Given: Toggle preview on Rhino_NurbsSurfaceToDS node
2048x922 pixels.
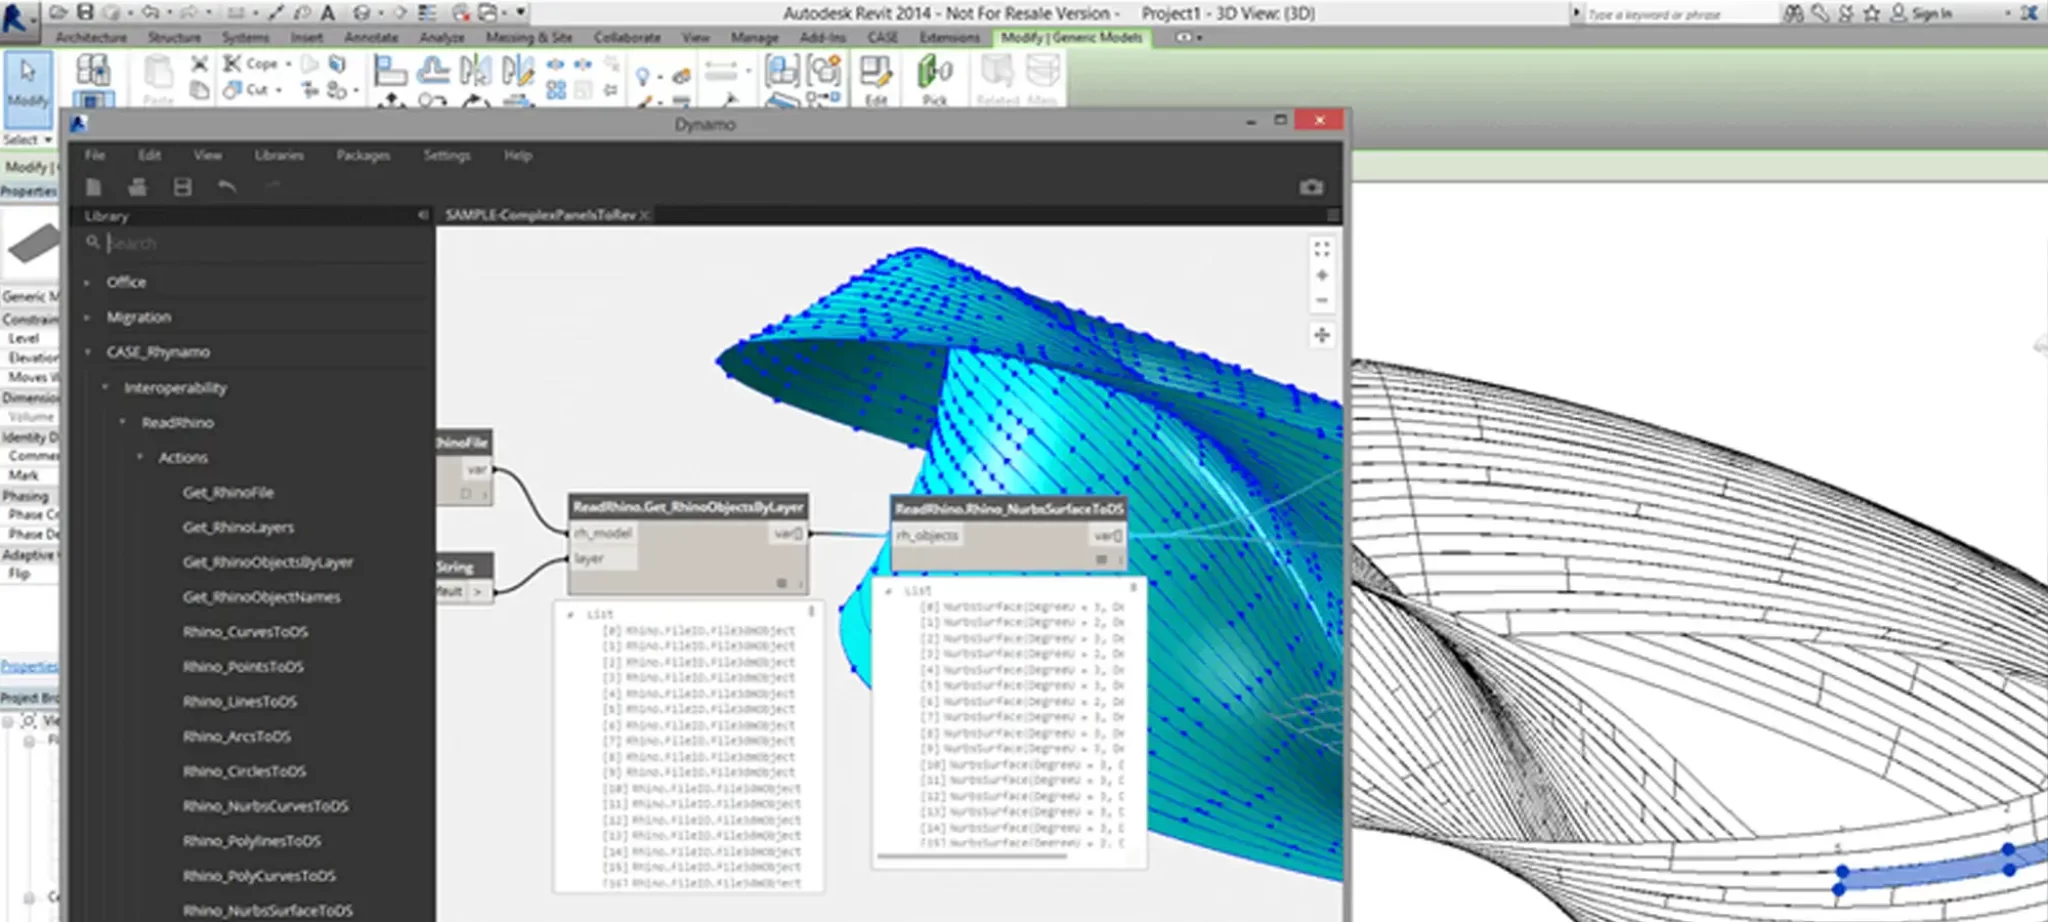Looking at the screenshot, I should [x=1101, y=560].
